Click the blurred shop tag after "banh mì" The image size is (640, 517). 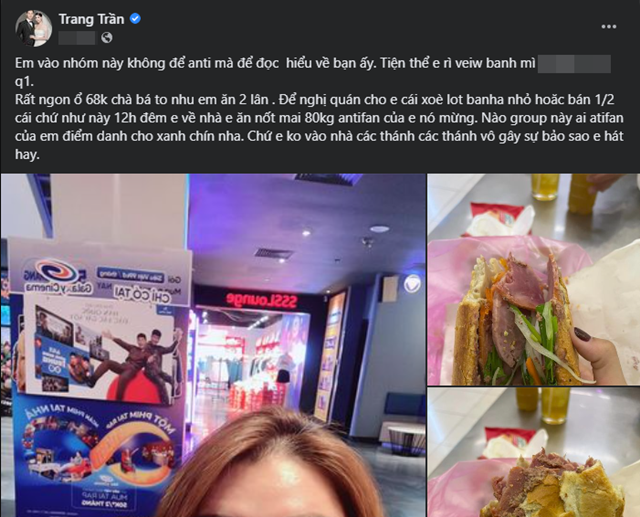(x=574, y=64)
